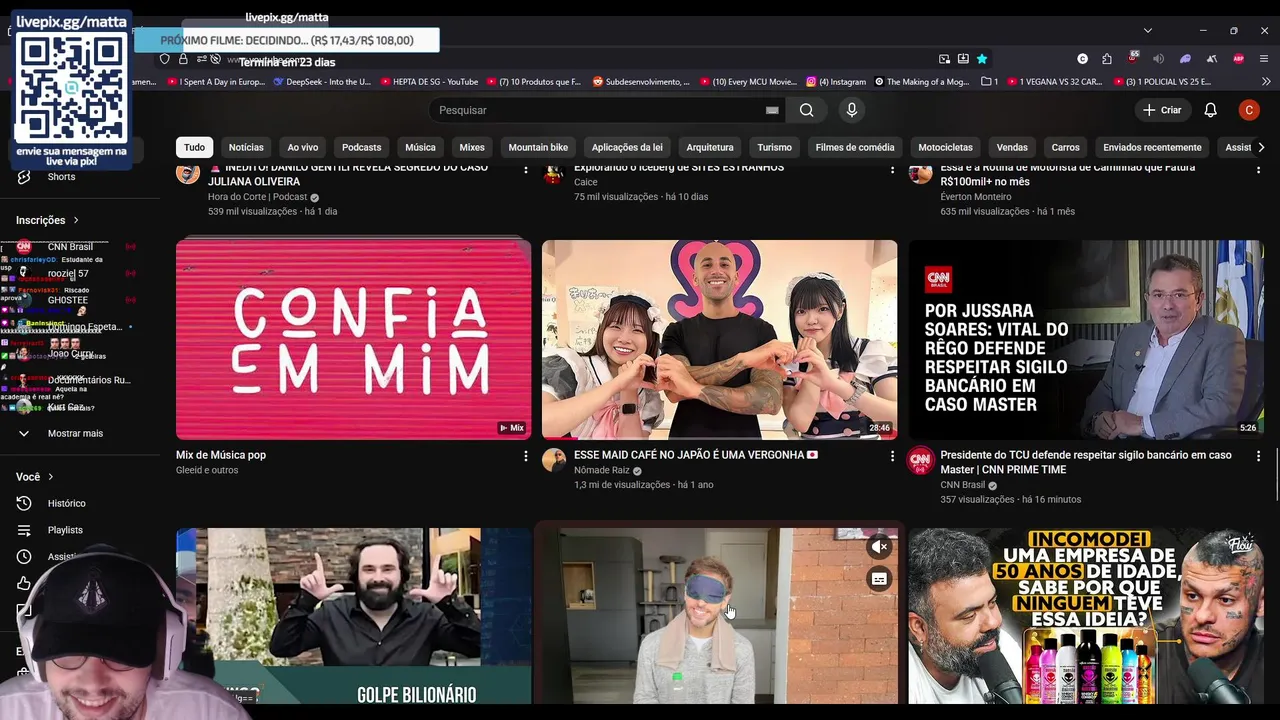Select the Arquitetura filter chip

(710, 147)
